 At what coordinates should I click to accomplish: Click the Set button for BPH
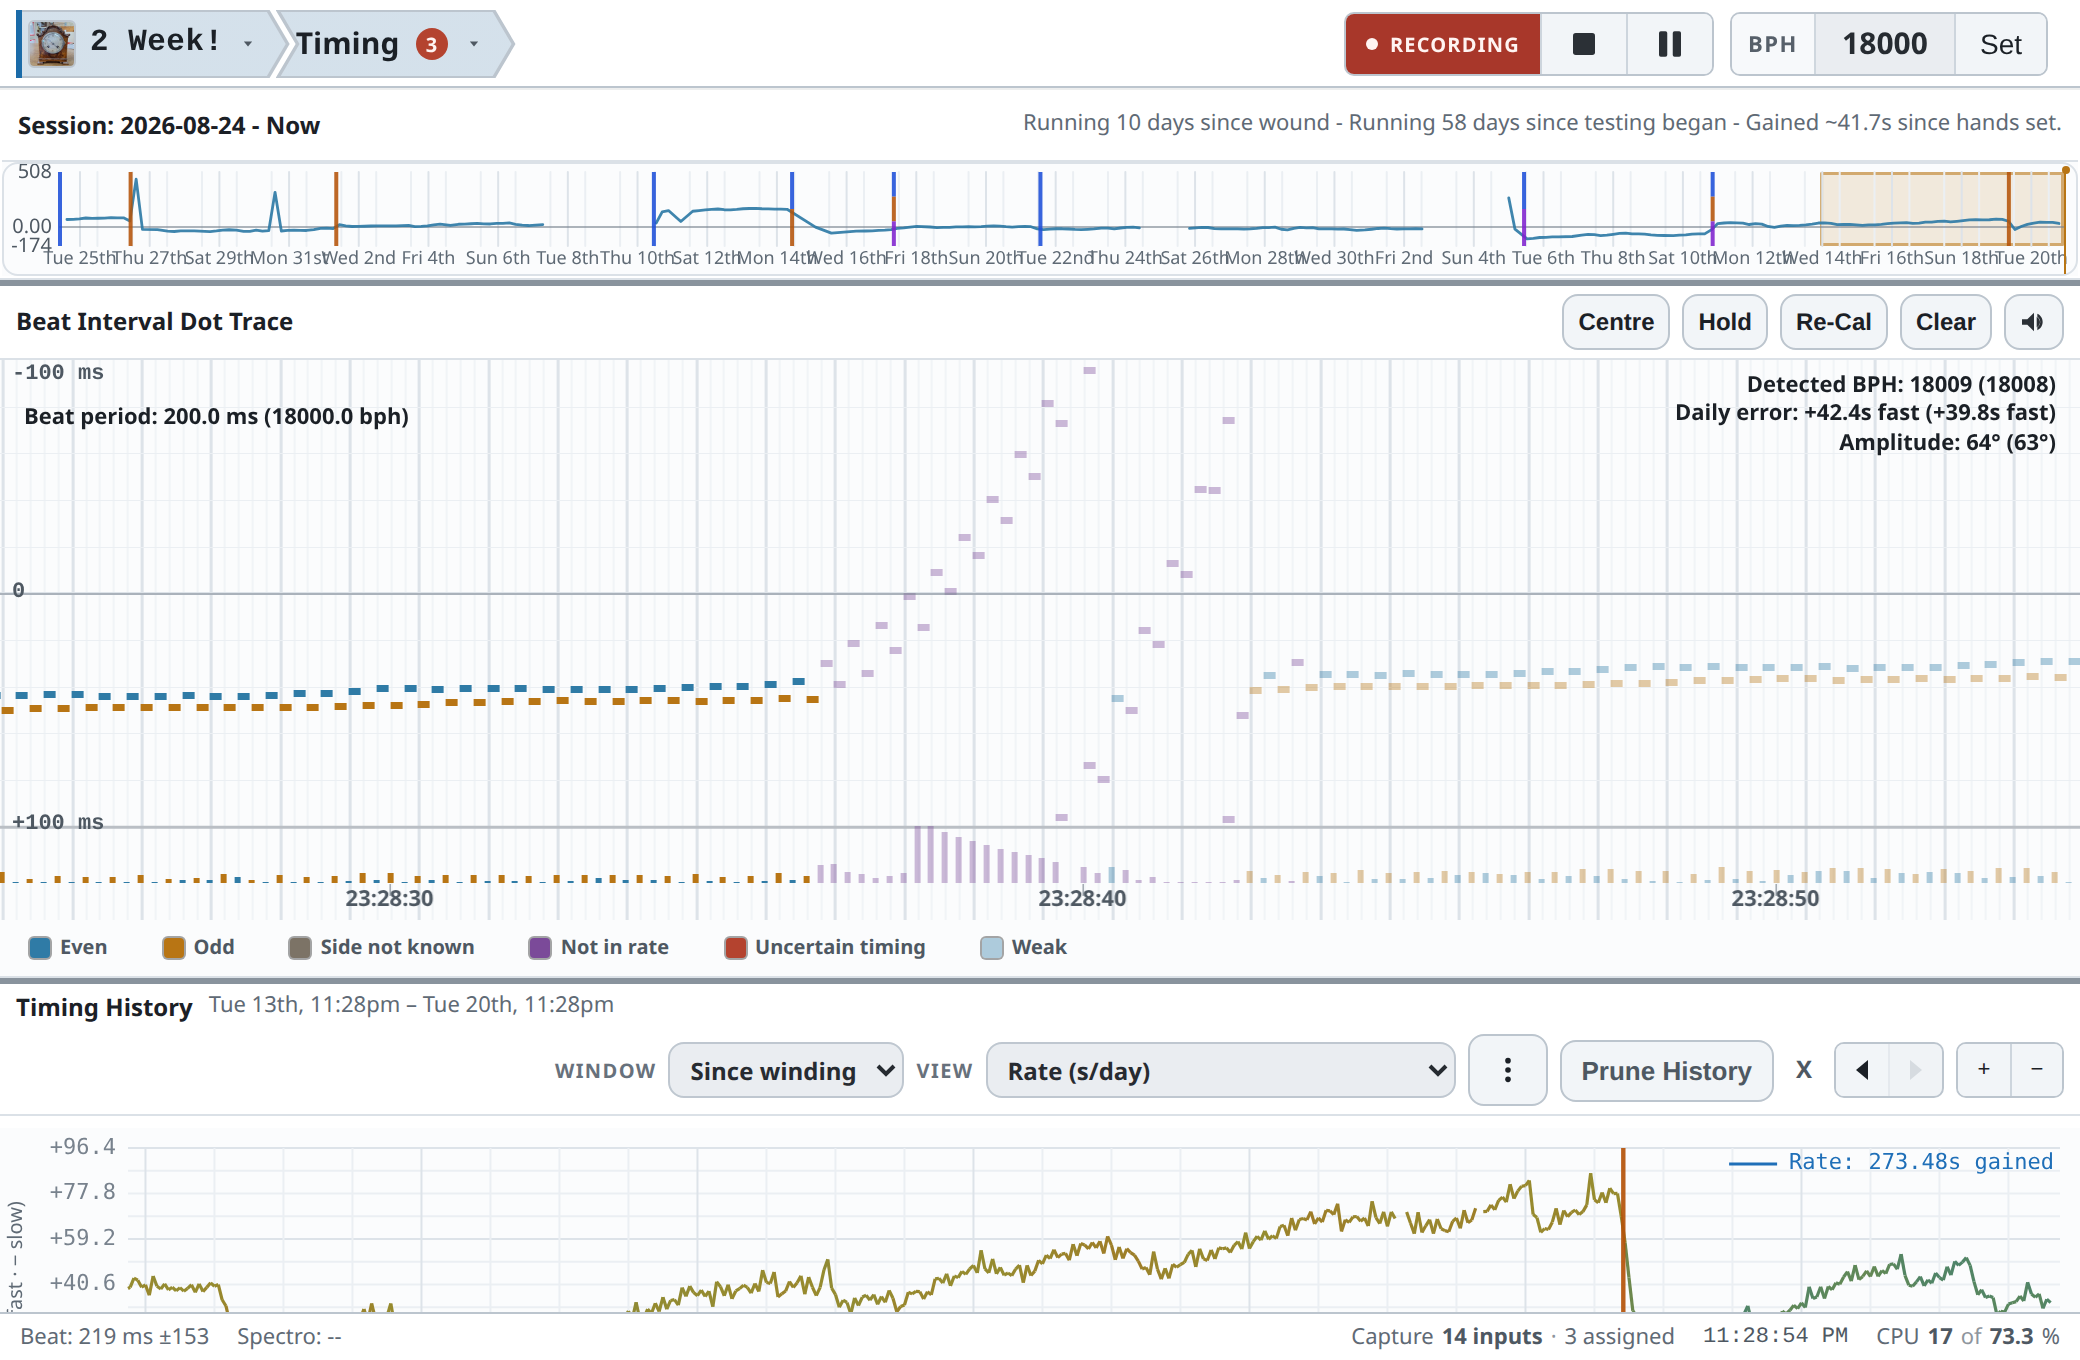coord(2000,44)
